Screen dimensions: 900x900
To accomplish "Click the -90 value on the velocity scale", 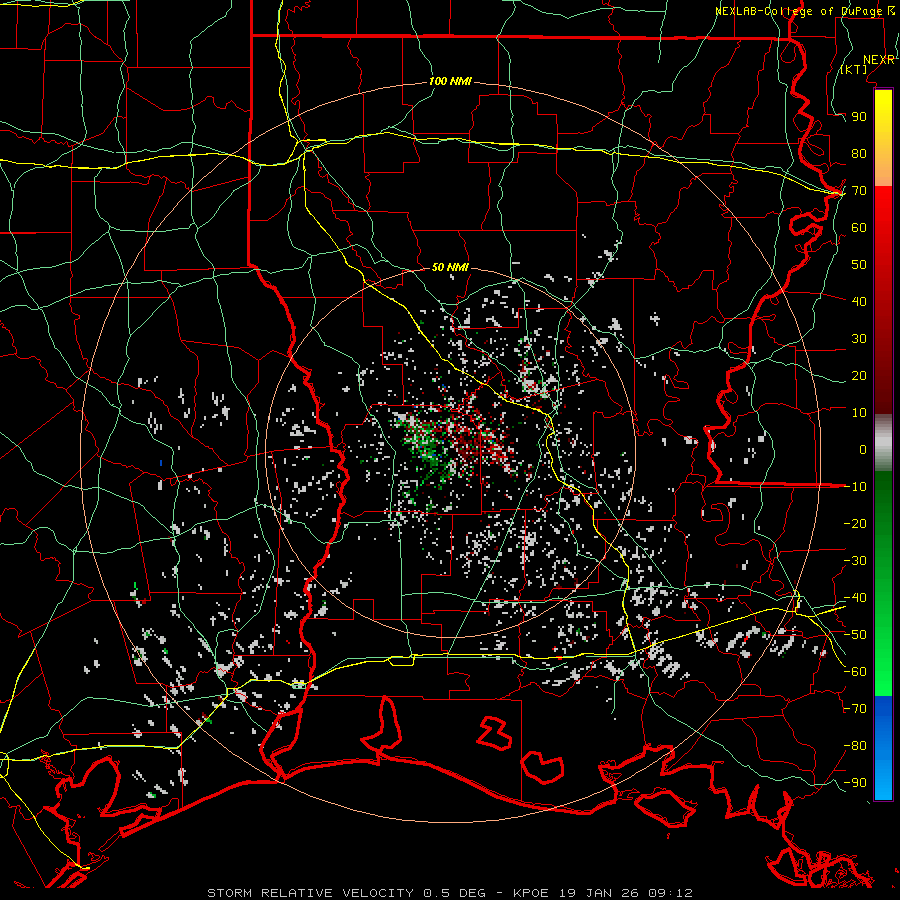I will [855, 783].
